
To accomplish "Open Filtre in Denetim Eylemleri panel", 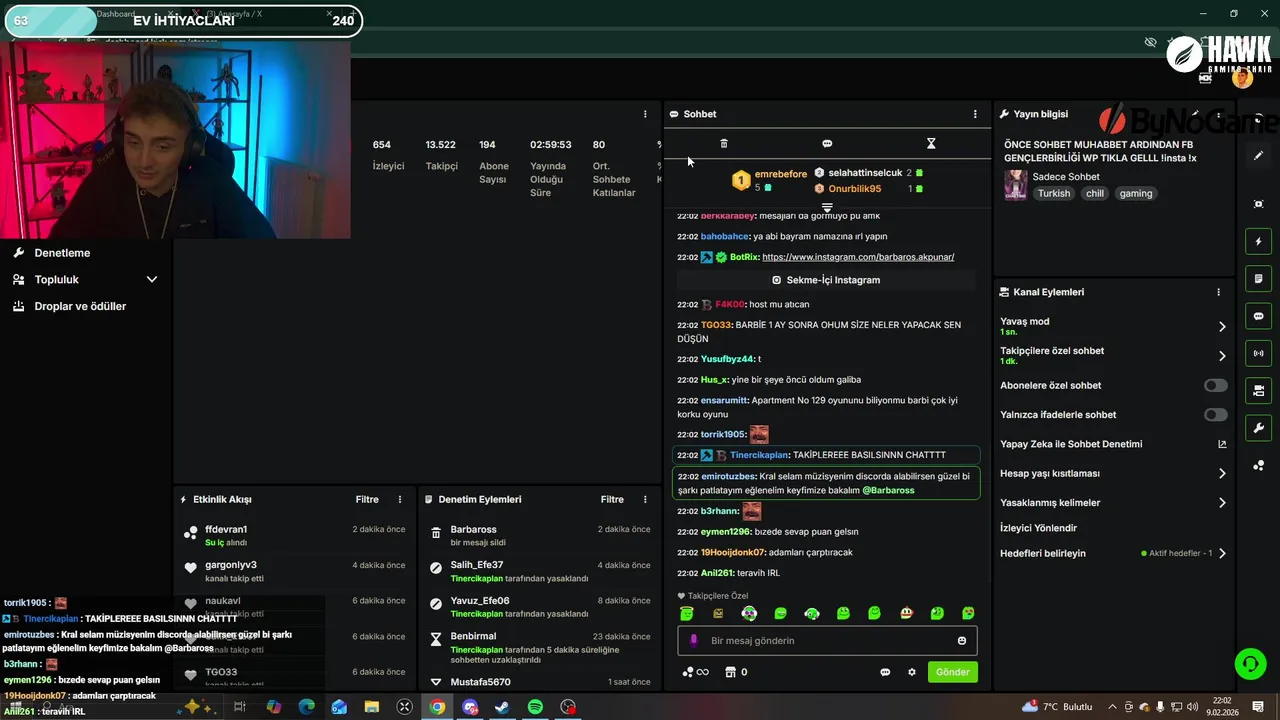I will [x=612, y=499].
